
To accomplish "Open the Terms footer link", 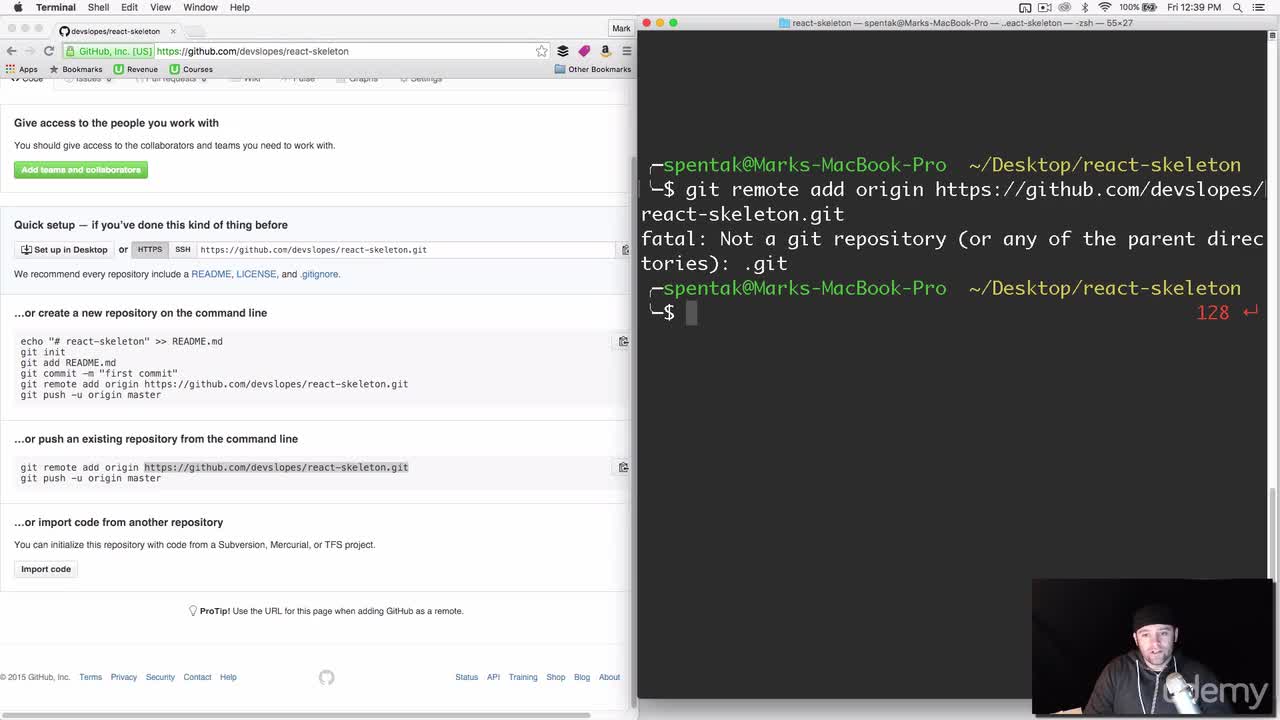I will coord(90,677).
